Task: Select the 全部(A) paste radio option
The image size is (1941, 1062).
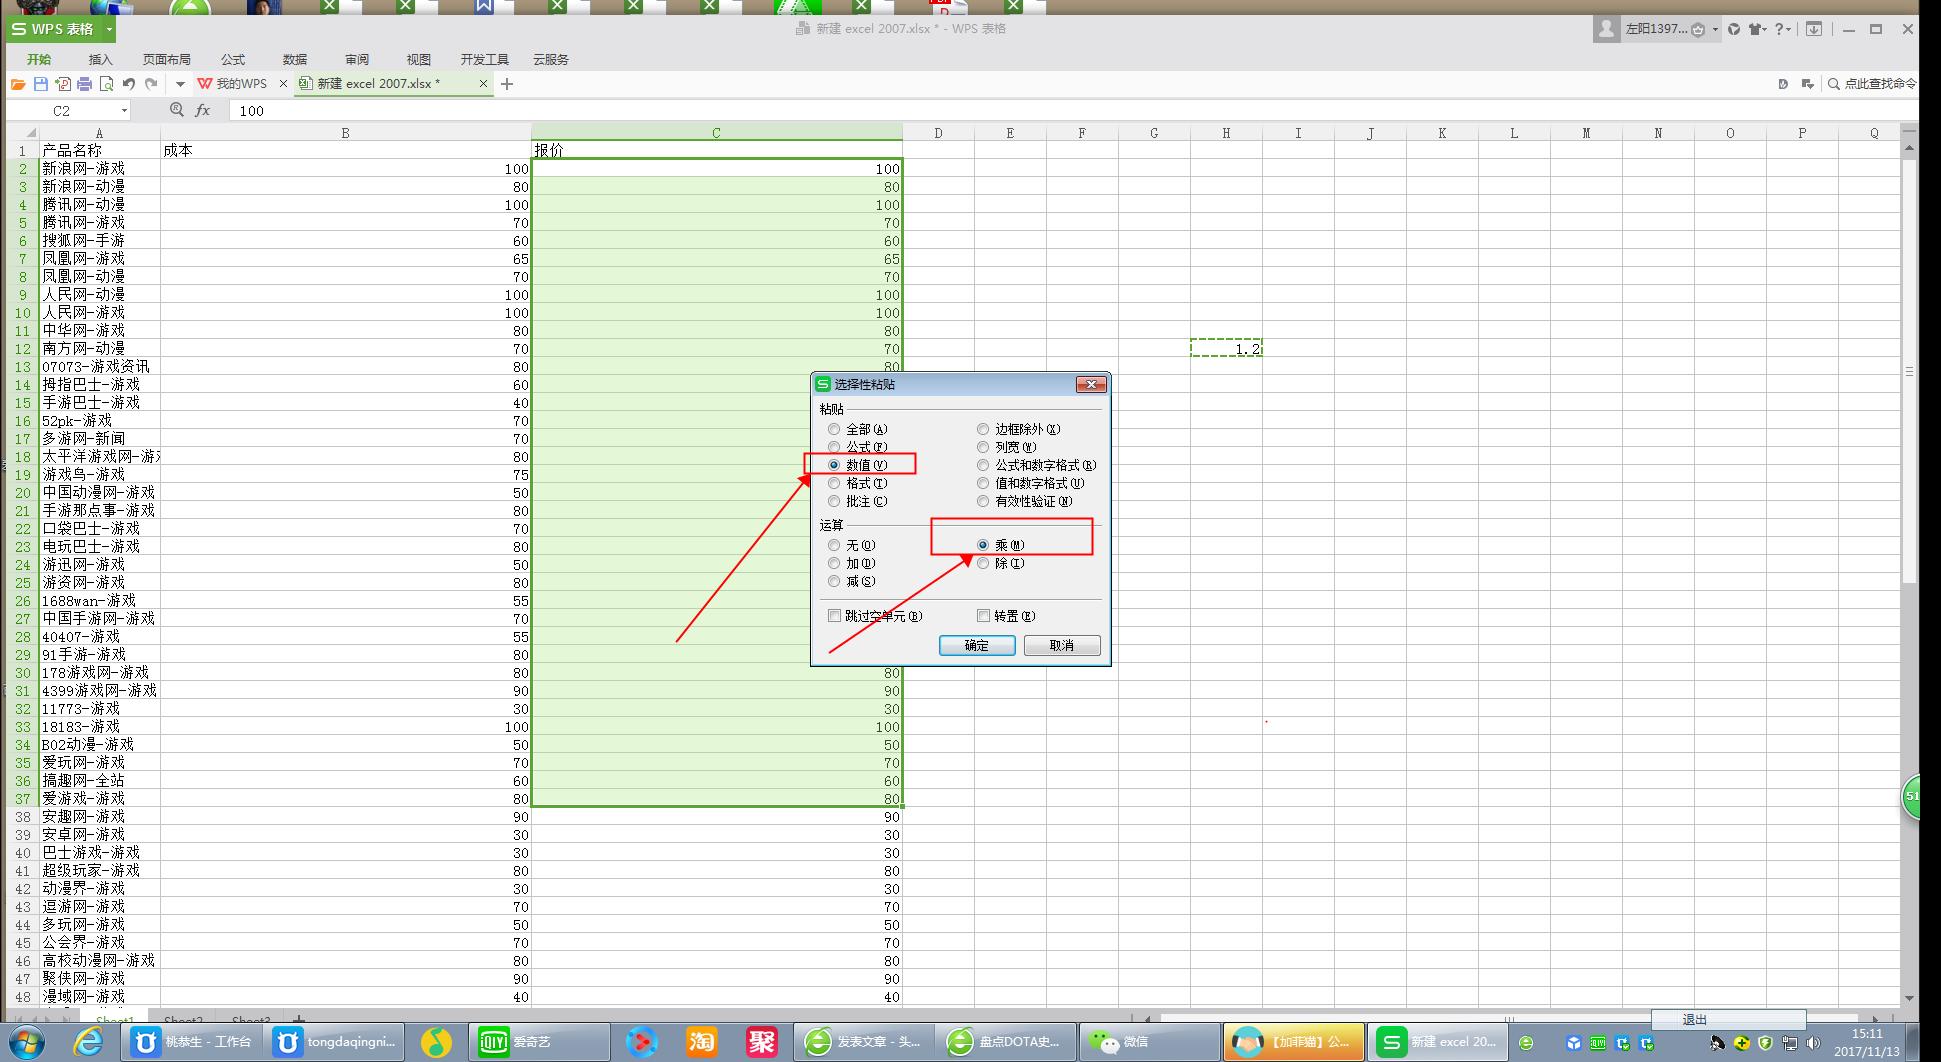Action: tap(834, 429)
